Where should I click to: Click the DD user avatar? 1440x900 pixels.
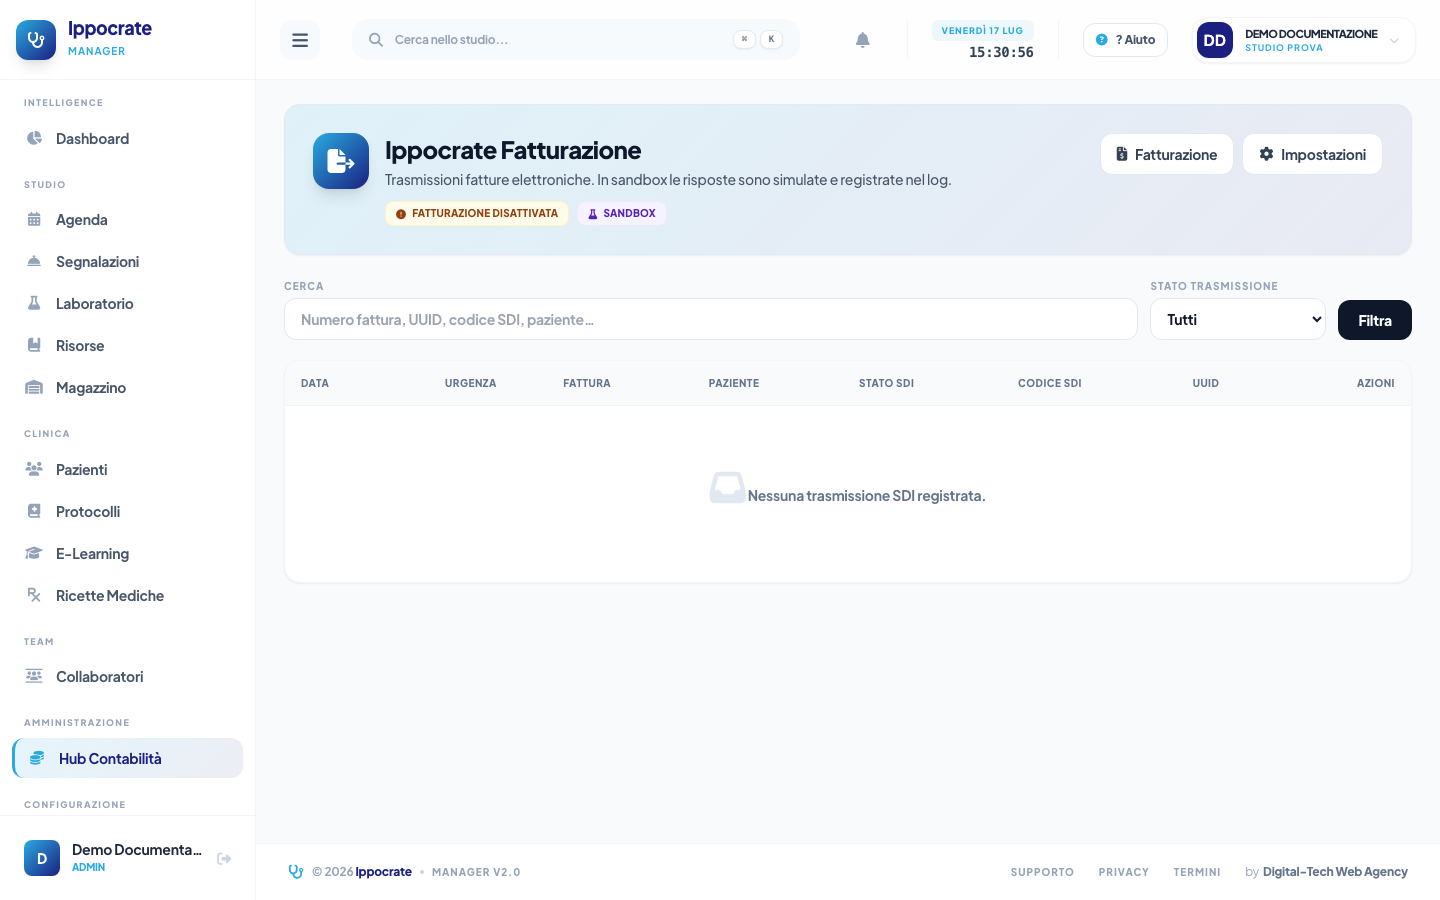[x=1215, y=40]
